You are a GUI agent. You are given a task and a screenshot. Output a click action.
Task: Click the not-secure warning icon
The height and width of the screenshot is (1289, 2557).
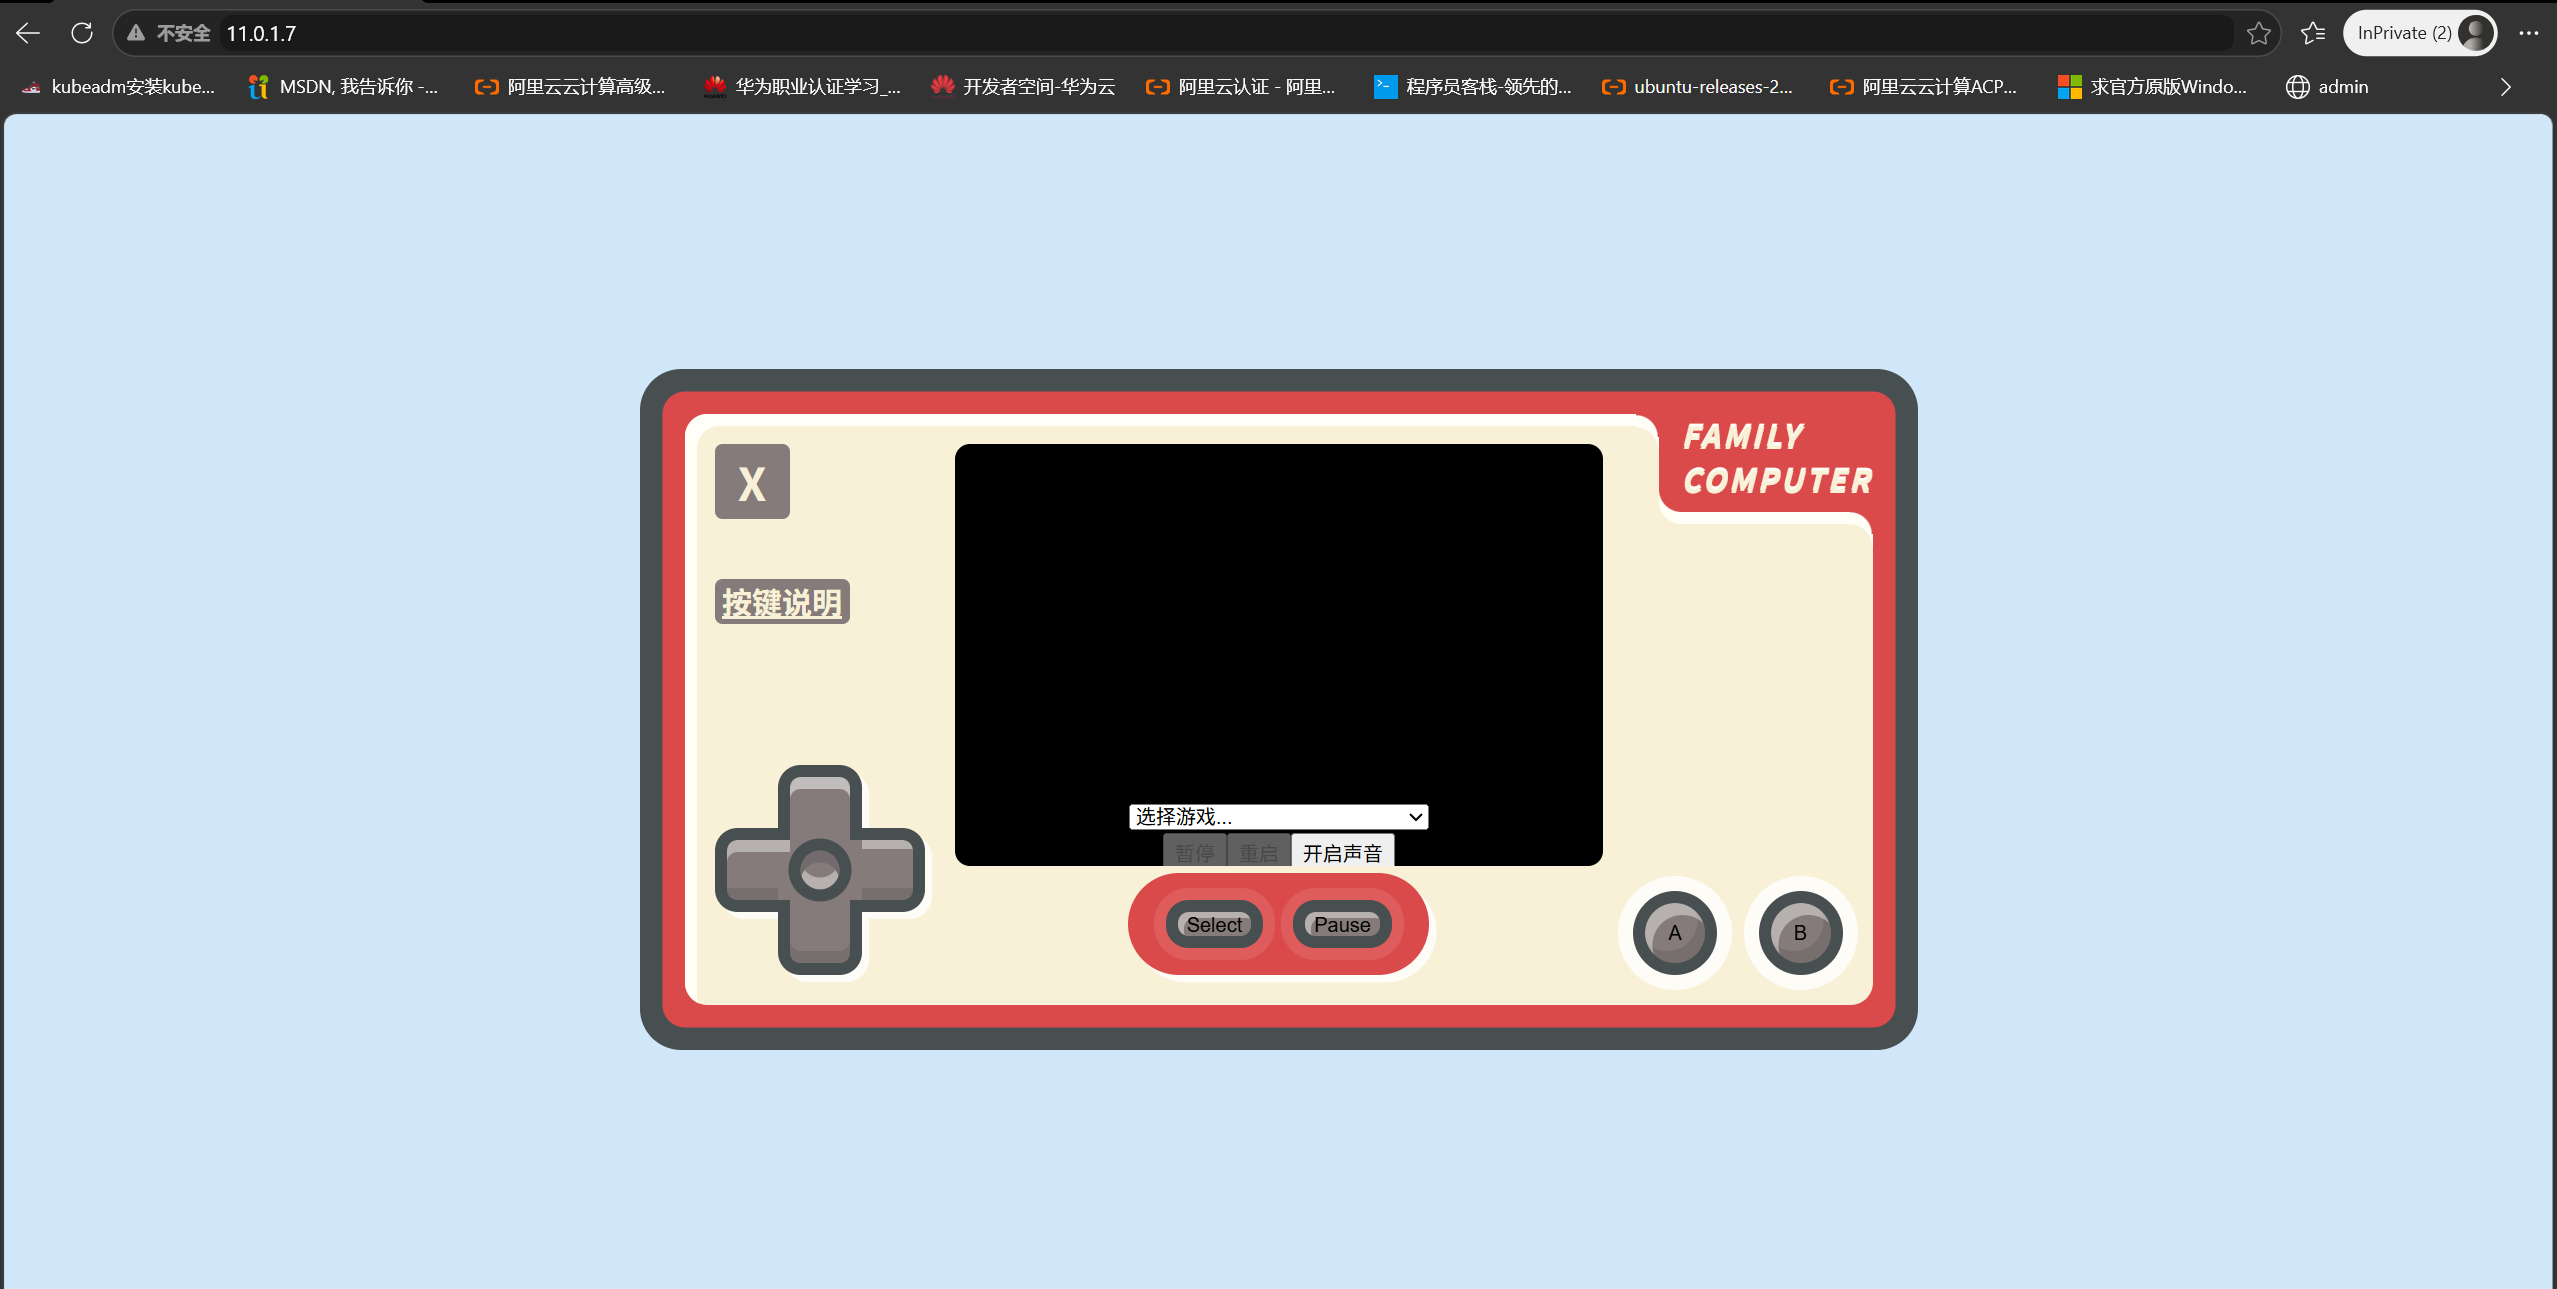[x=137, y=33]
